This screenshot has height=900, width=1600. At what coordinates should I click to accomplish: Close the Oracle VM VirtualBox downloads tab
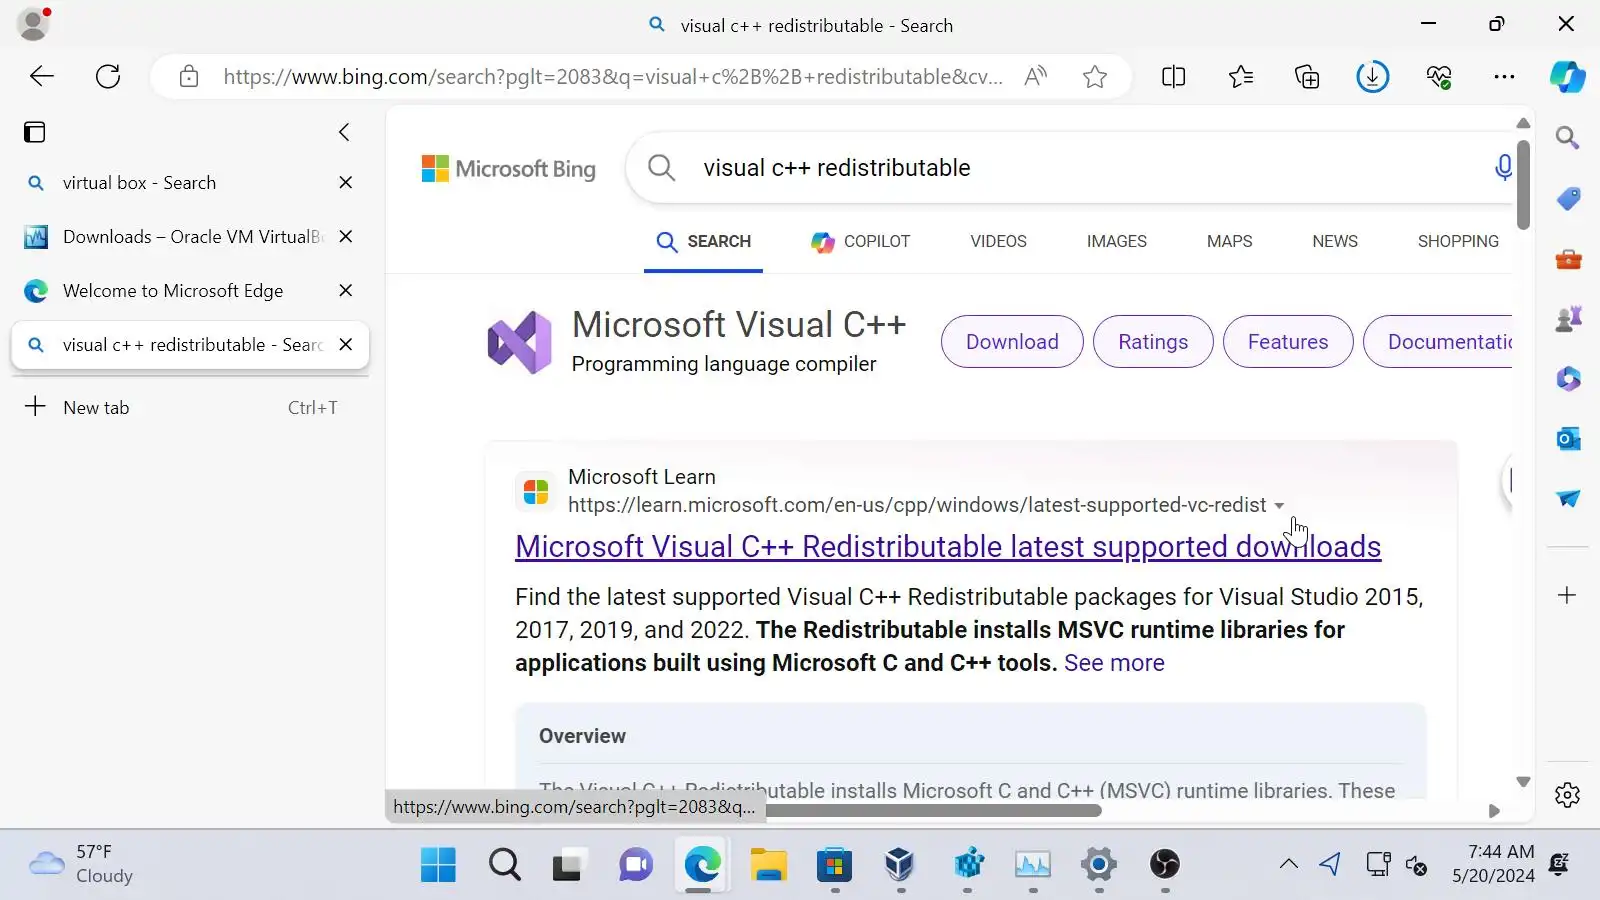(346, 236)
